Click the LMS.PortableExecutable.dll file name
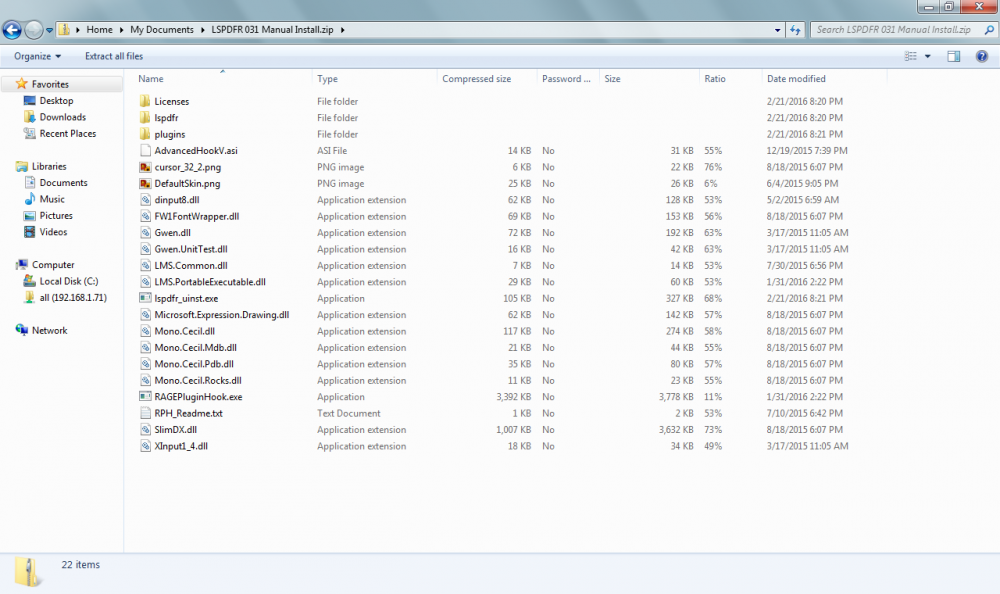This screenshot has width=1000, height=594. 210,282
